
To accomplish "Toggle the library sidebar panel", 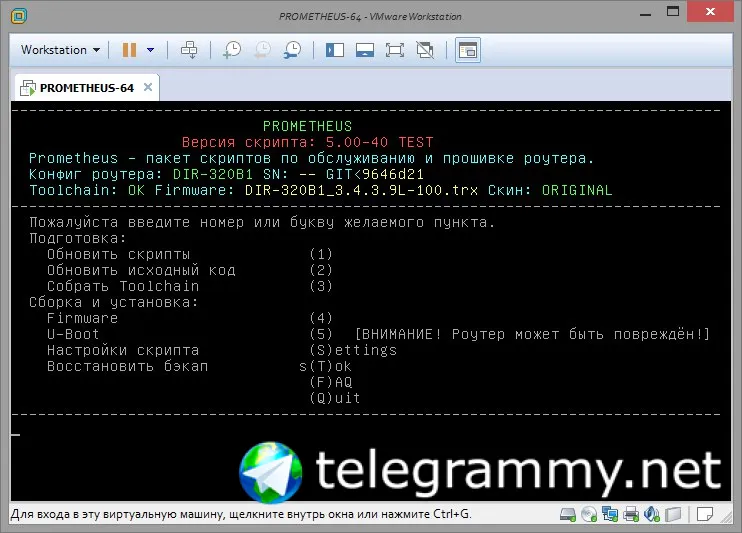I will tap(335, 50).
